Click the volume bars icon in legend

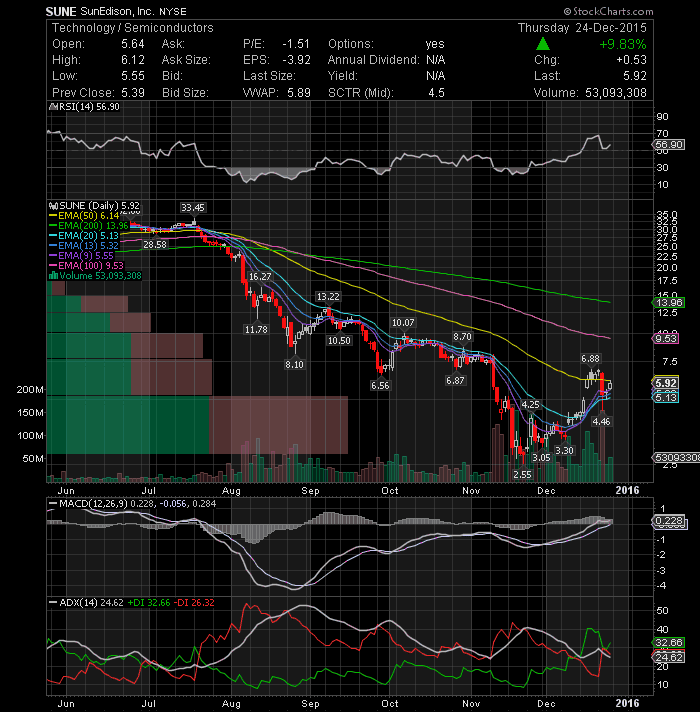tap(53, 276)
